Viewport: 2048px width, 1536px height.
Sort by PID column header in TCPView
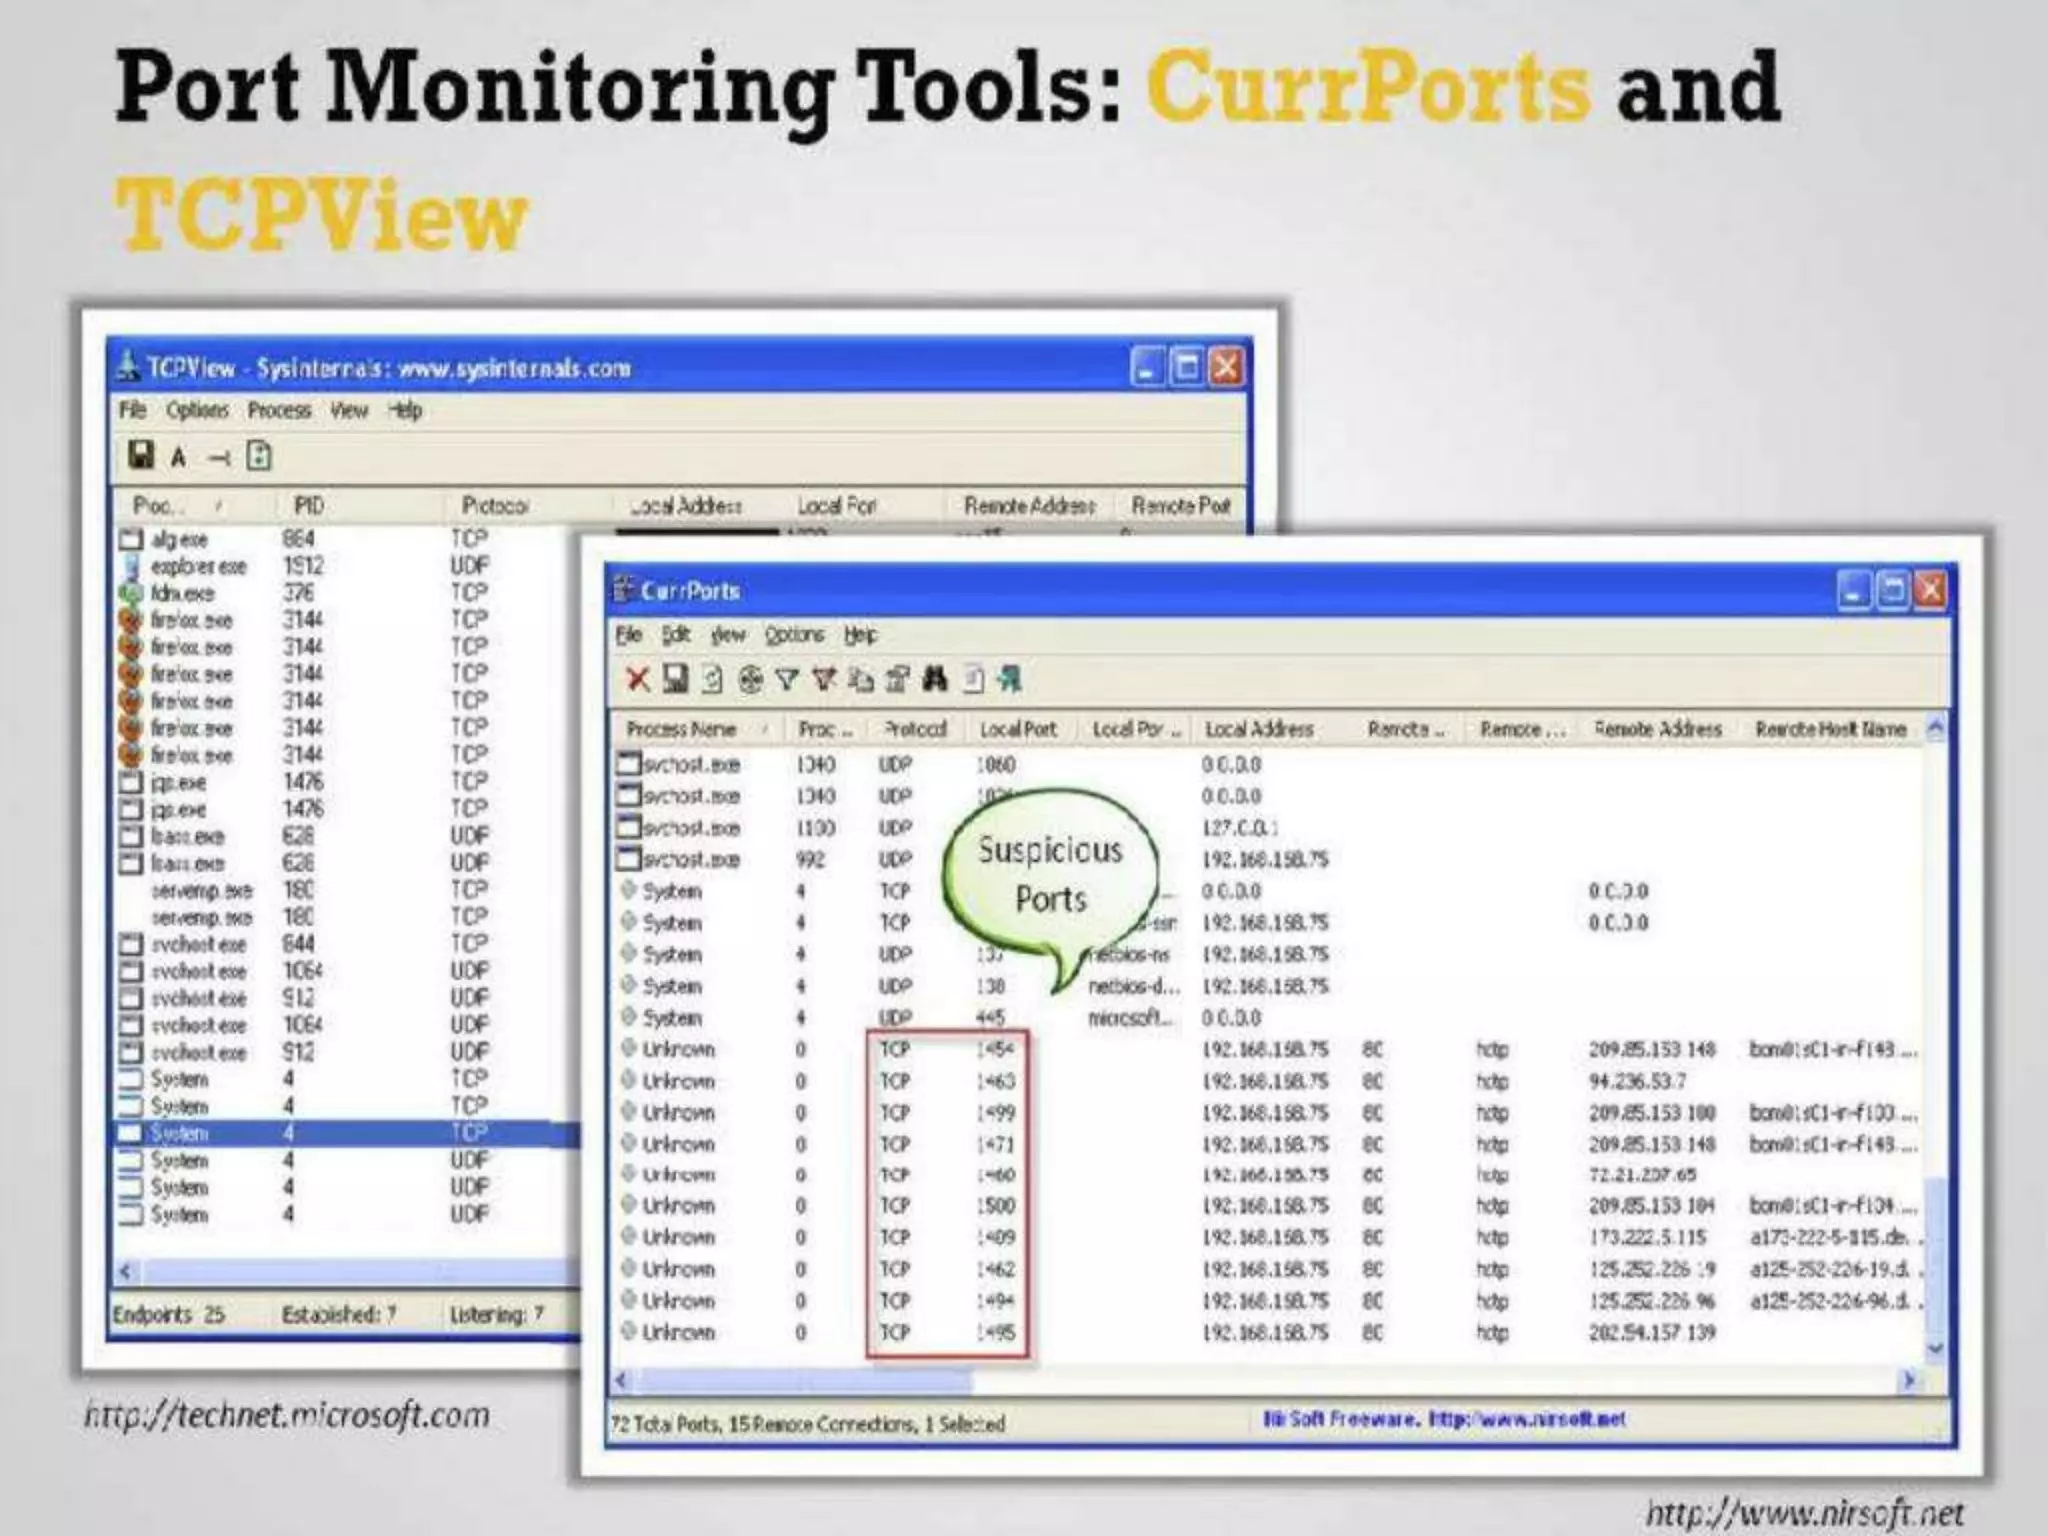coord(309,505)
